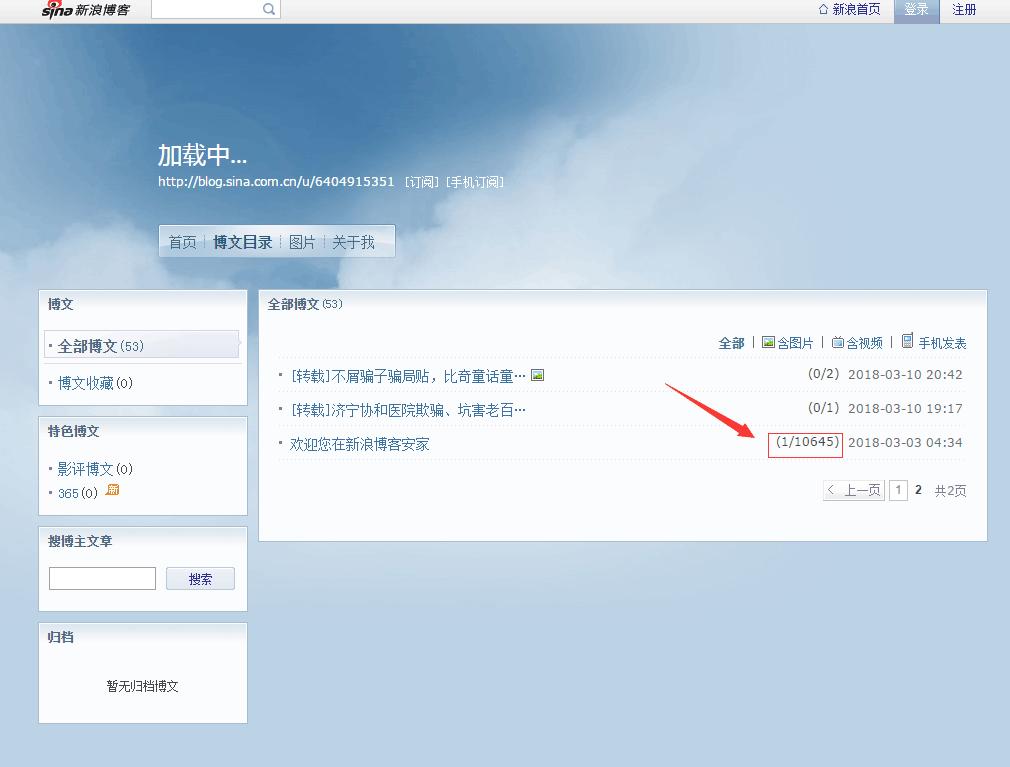
Task: Click the magnifier search icon in top bar
Action: click(269, 9)
